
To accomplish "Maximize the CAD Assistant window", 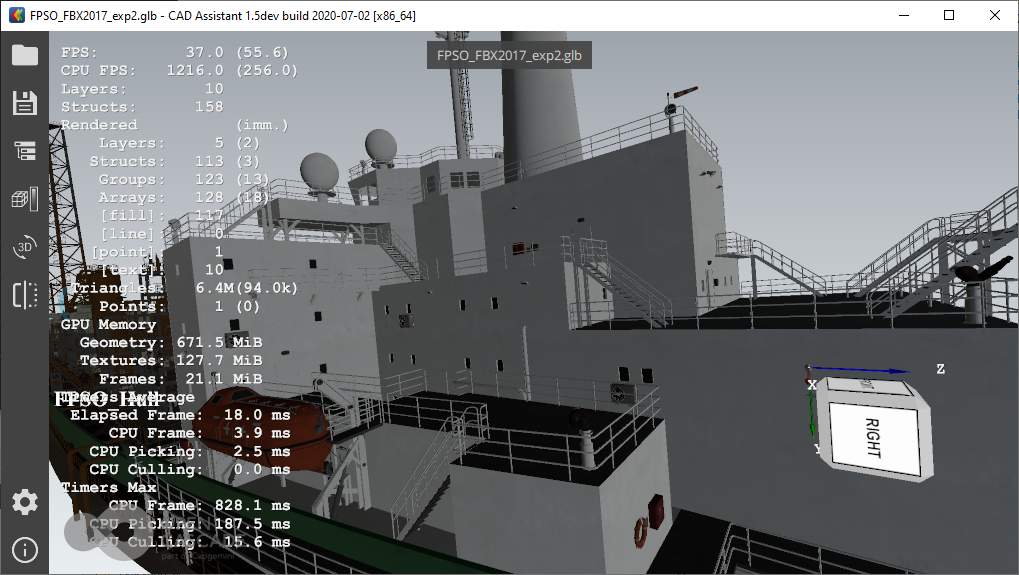I will coord(949,16).
